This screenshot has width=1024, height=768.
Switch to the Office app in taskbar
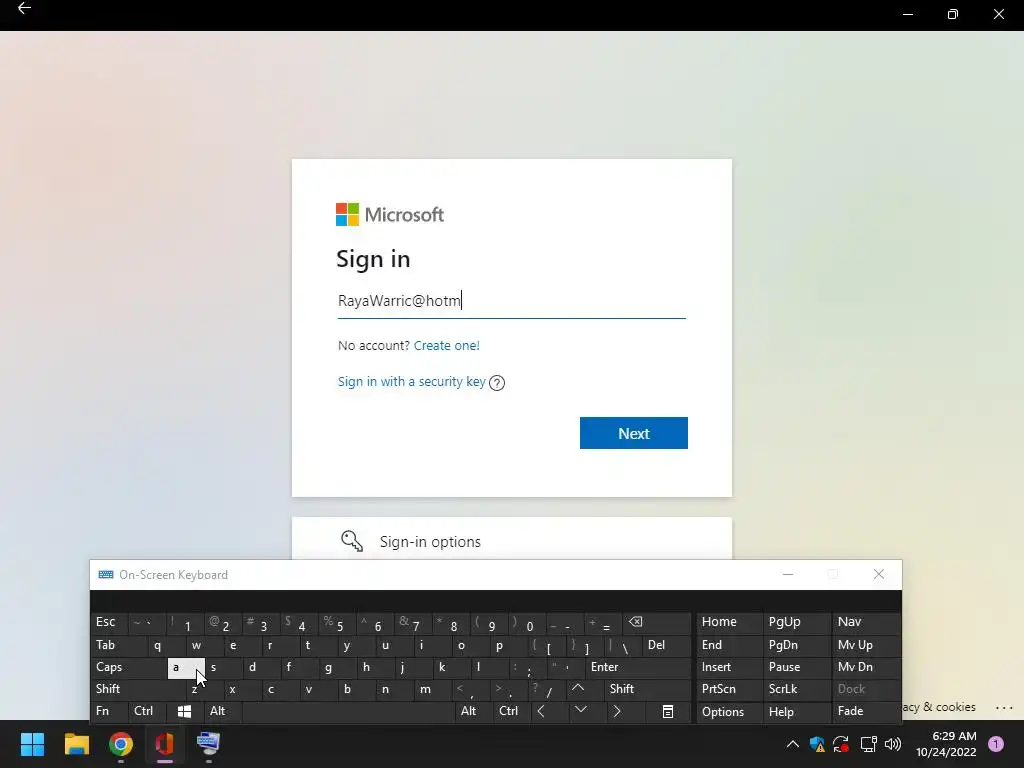[x=165, y=744]
